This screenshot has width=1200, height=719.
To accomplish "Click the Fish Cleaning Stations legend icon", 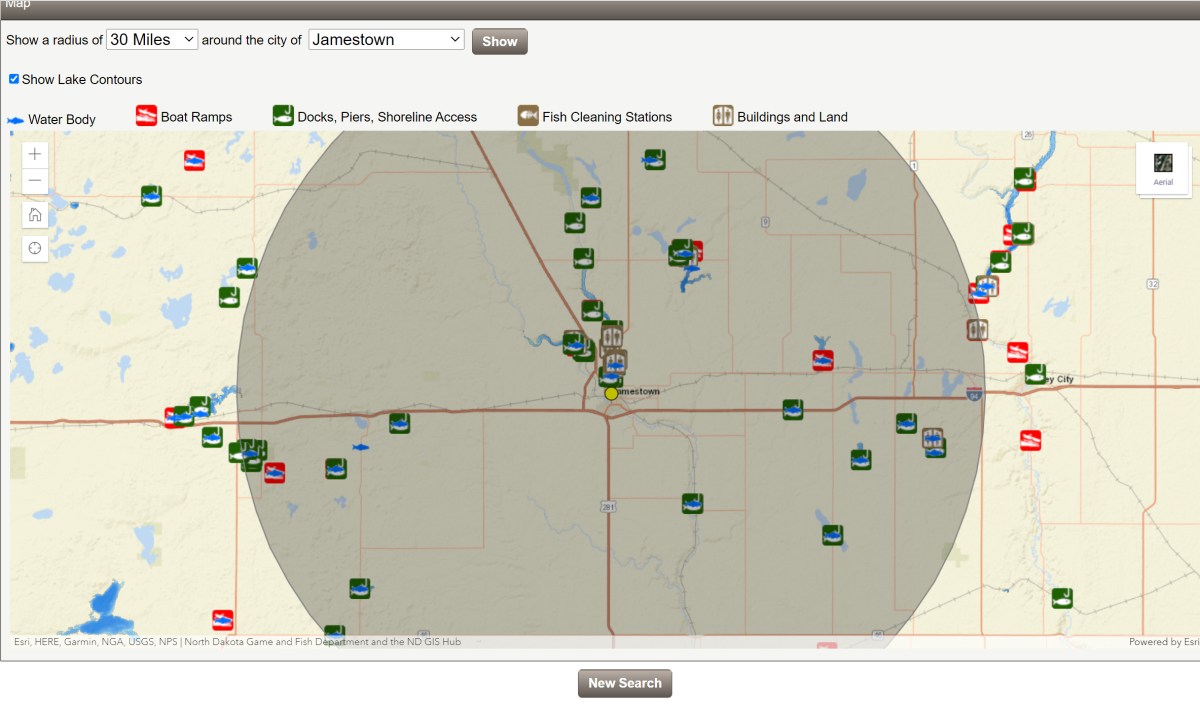I will [527, 115].
